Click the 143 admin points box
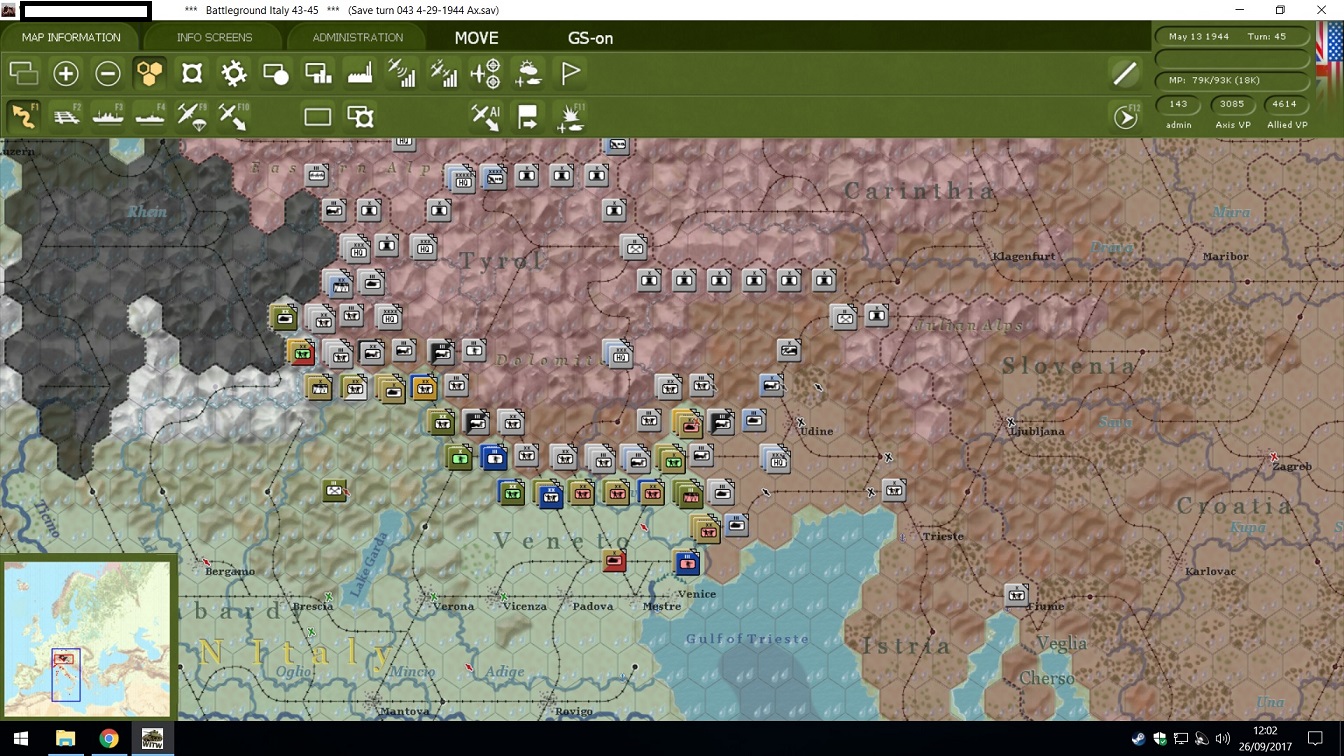This screenshot has height=756, width=1344. pos(1179,104)
